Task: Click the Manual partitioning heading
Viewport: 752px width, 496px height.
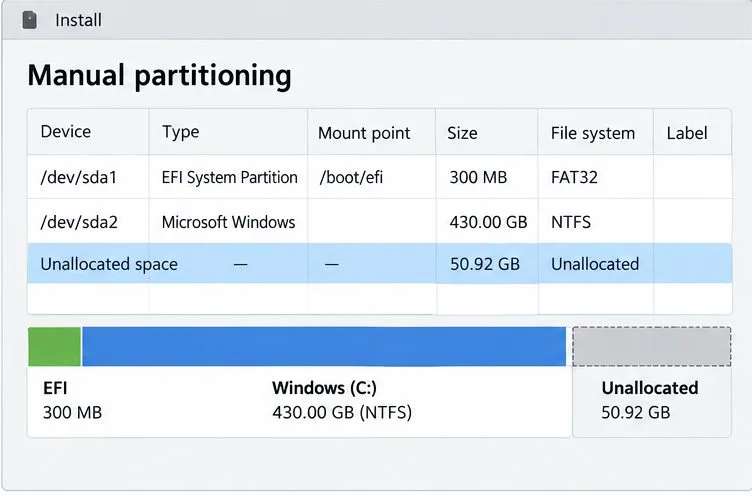Action: point(159,76)
